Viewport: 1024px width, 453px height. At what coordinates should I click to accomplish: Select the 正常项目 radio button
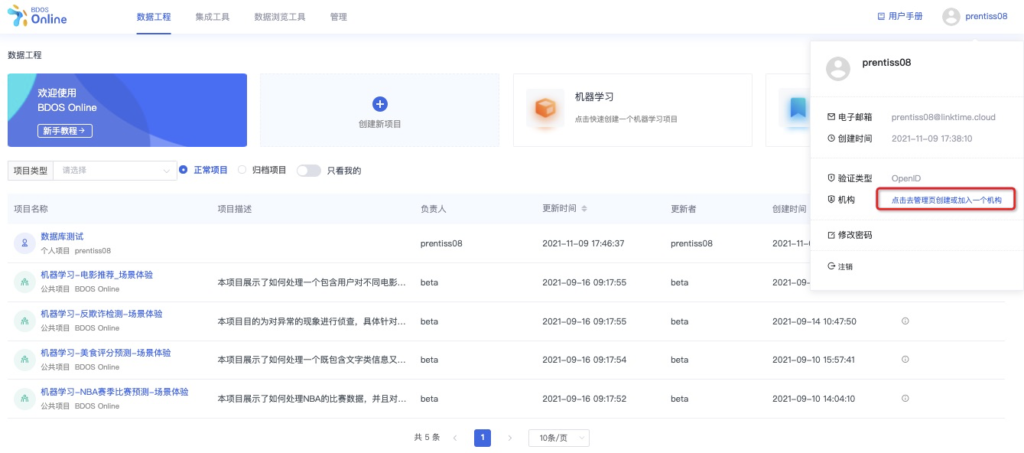click(184, 170)
